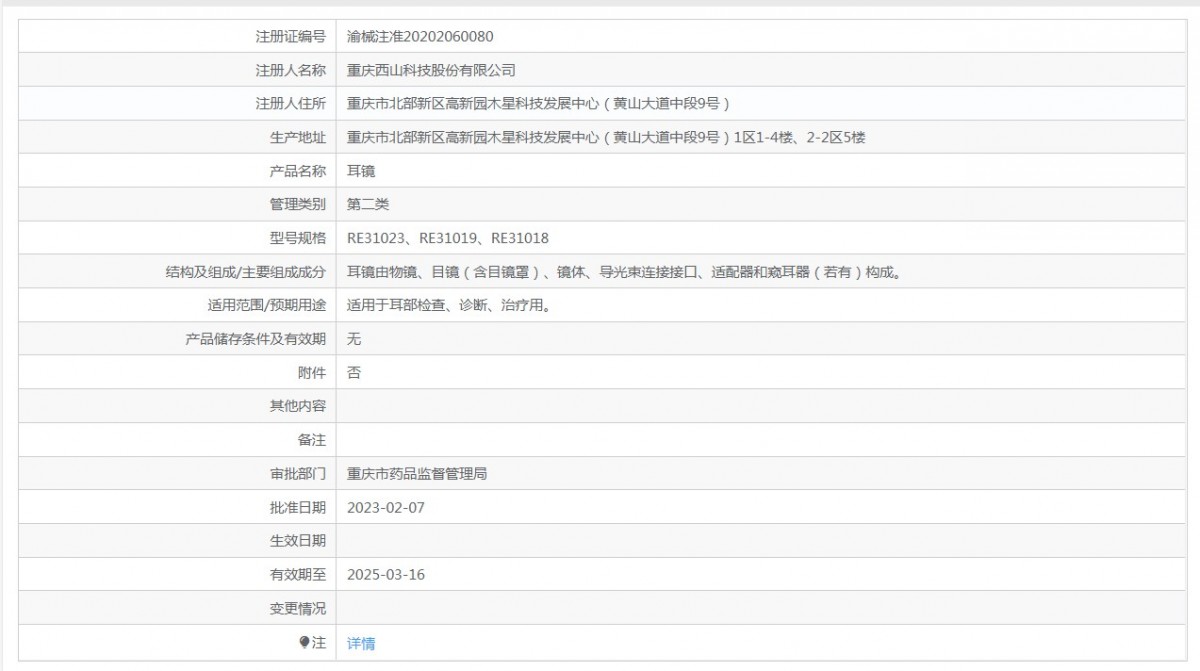The width and height of the screenshot is (1200, 671).
Task: Click the 备注 label
Action: click(312, 440)
